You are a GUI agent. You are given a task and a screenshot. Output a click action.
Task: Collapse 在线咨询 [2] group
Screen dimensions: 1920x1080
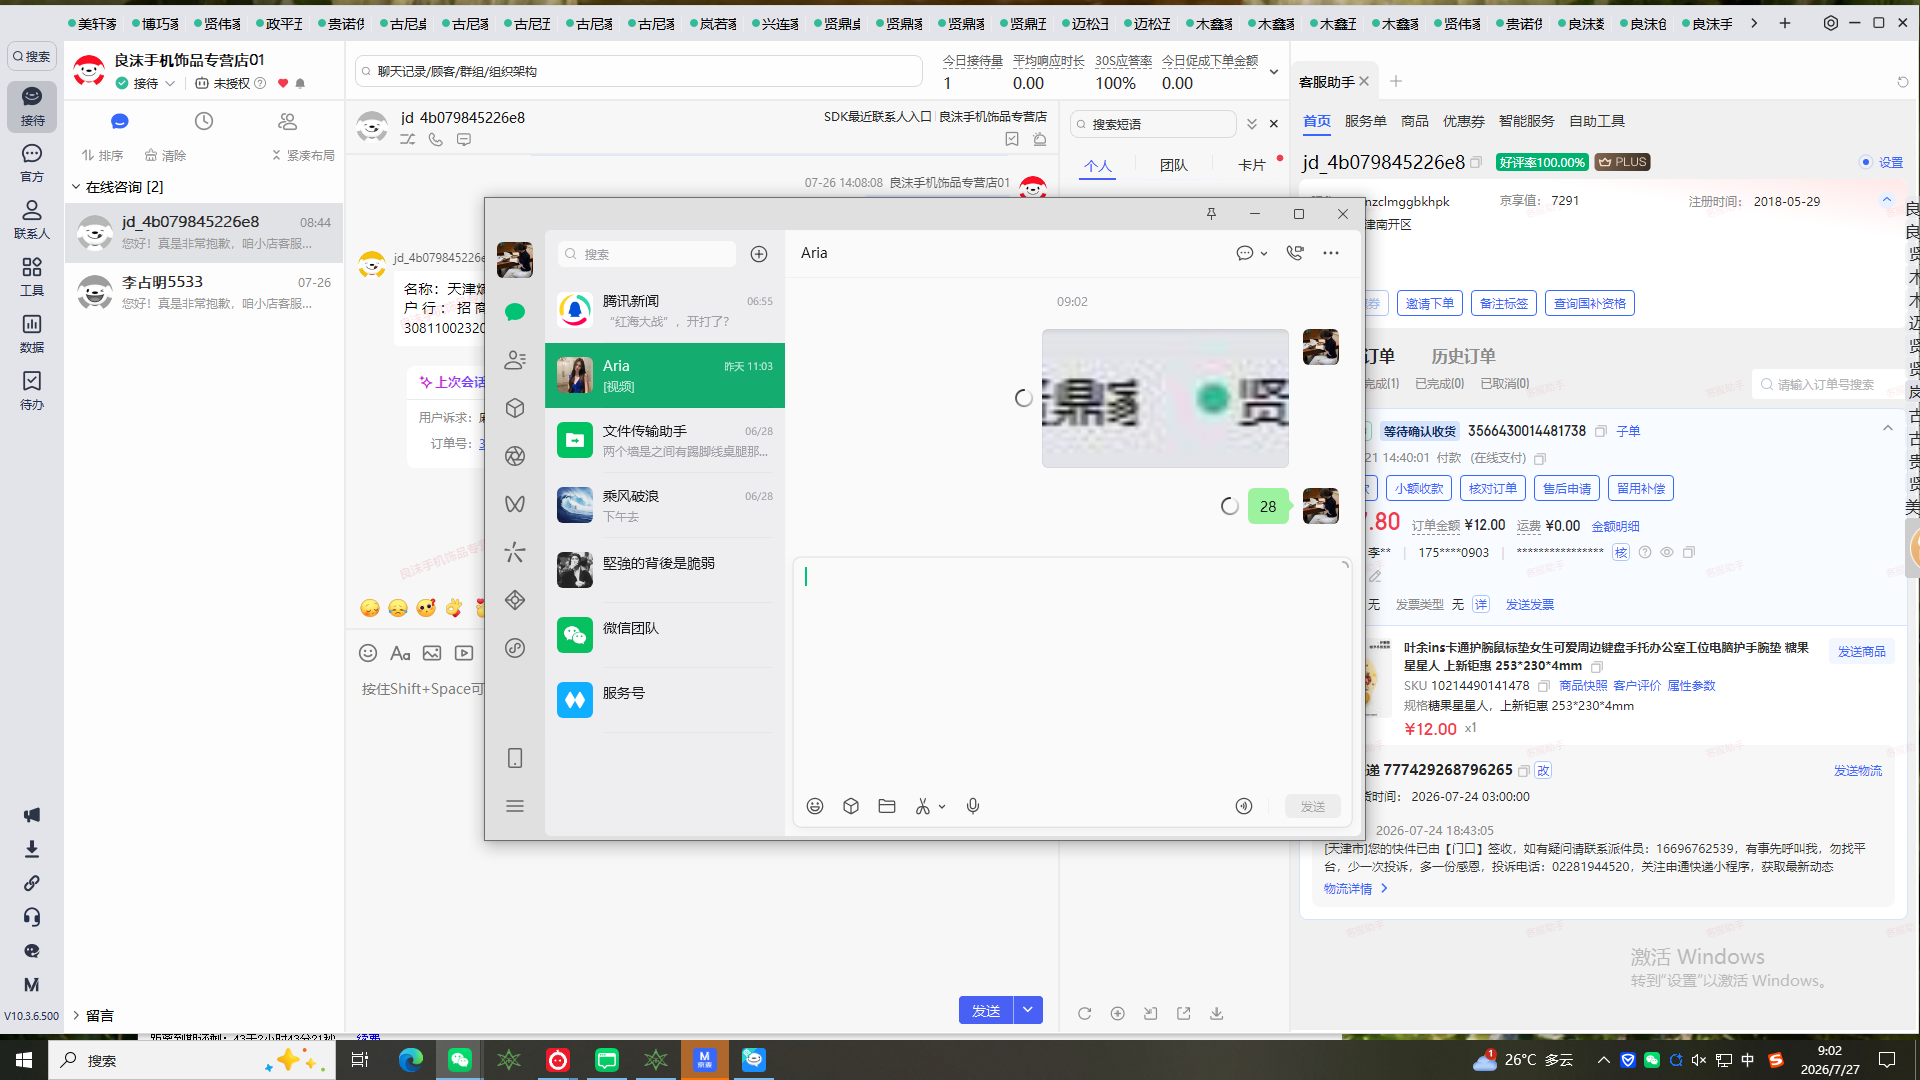pyautogui.click(x=76, y=187)
